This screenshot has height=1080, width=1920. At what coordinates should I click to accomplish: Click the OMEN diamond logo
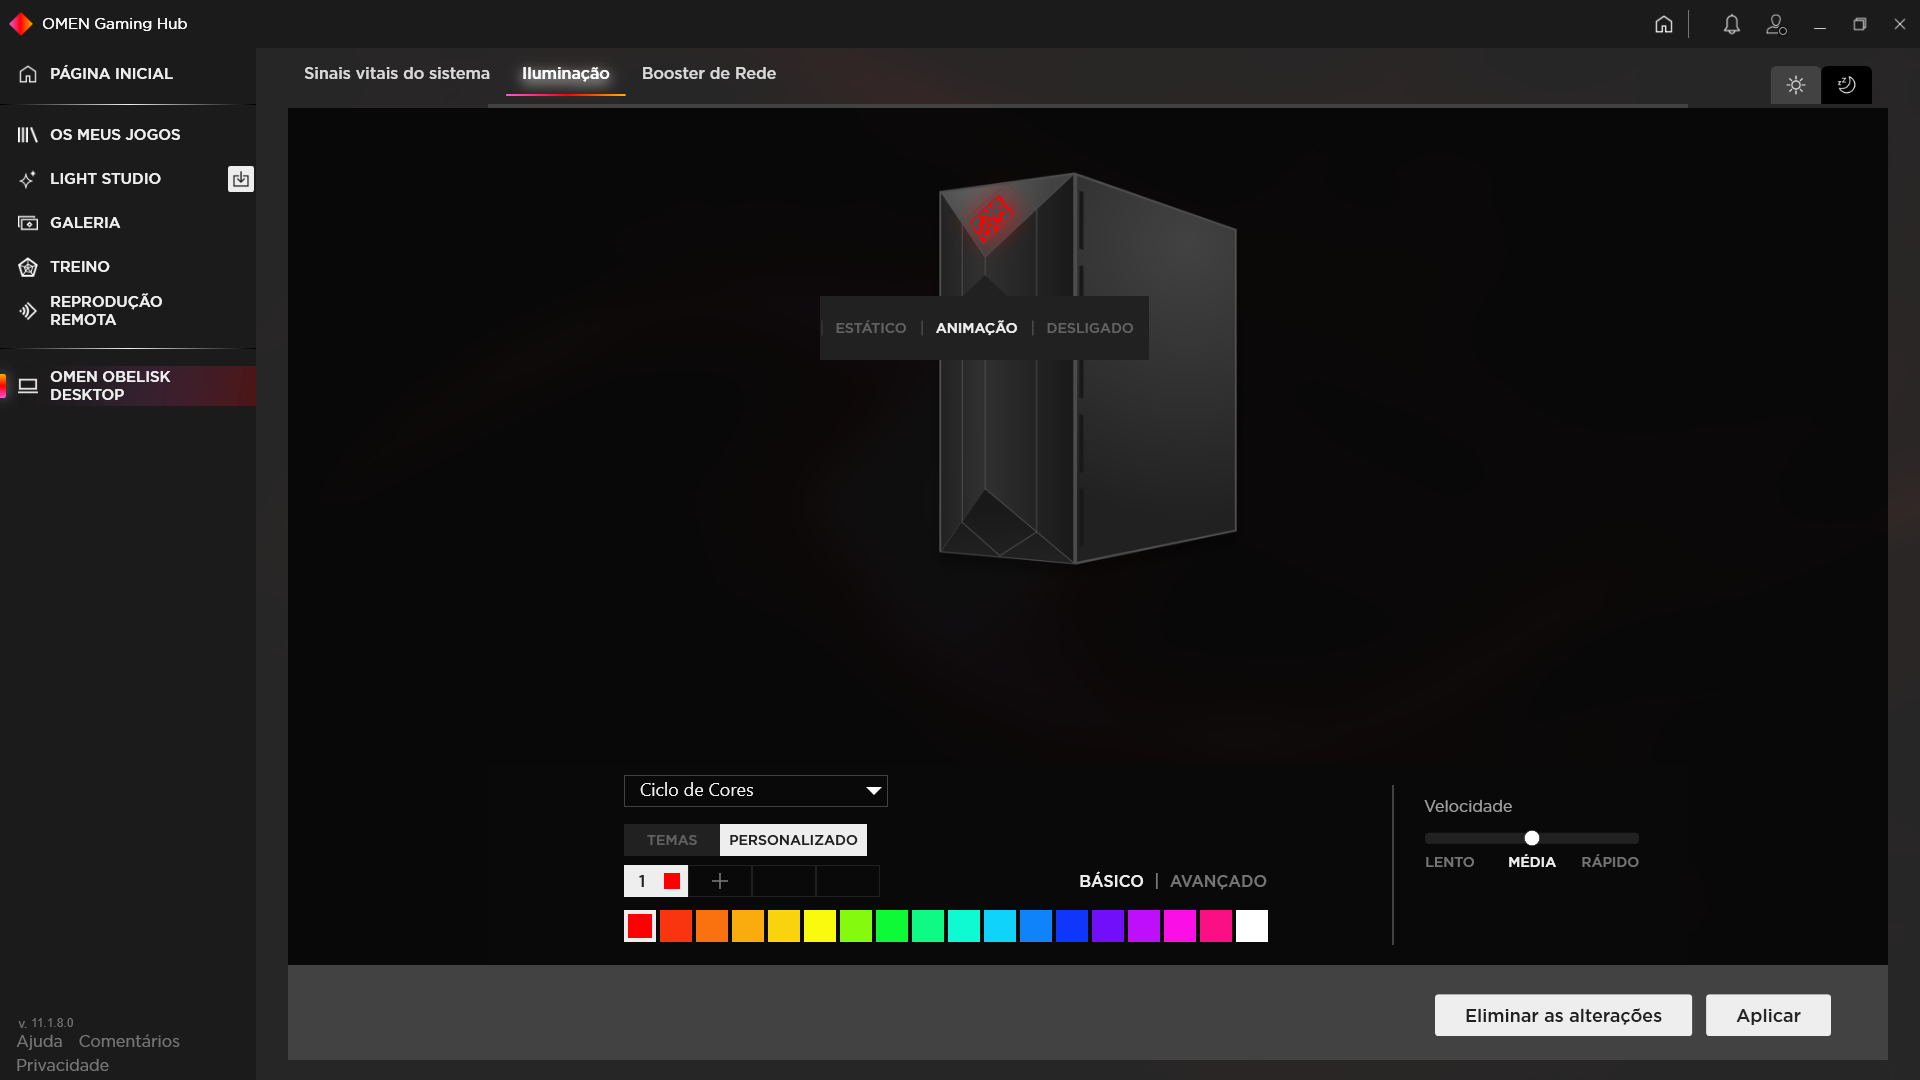[20, 23]
